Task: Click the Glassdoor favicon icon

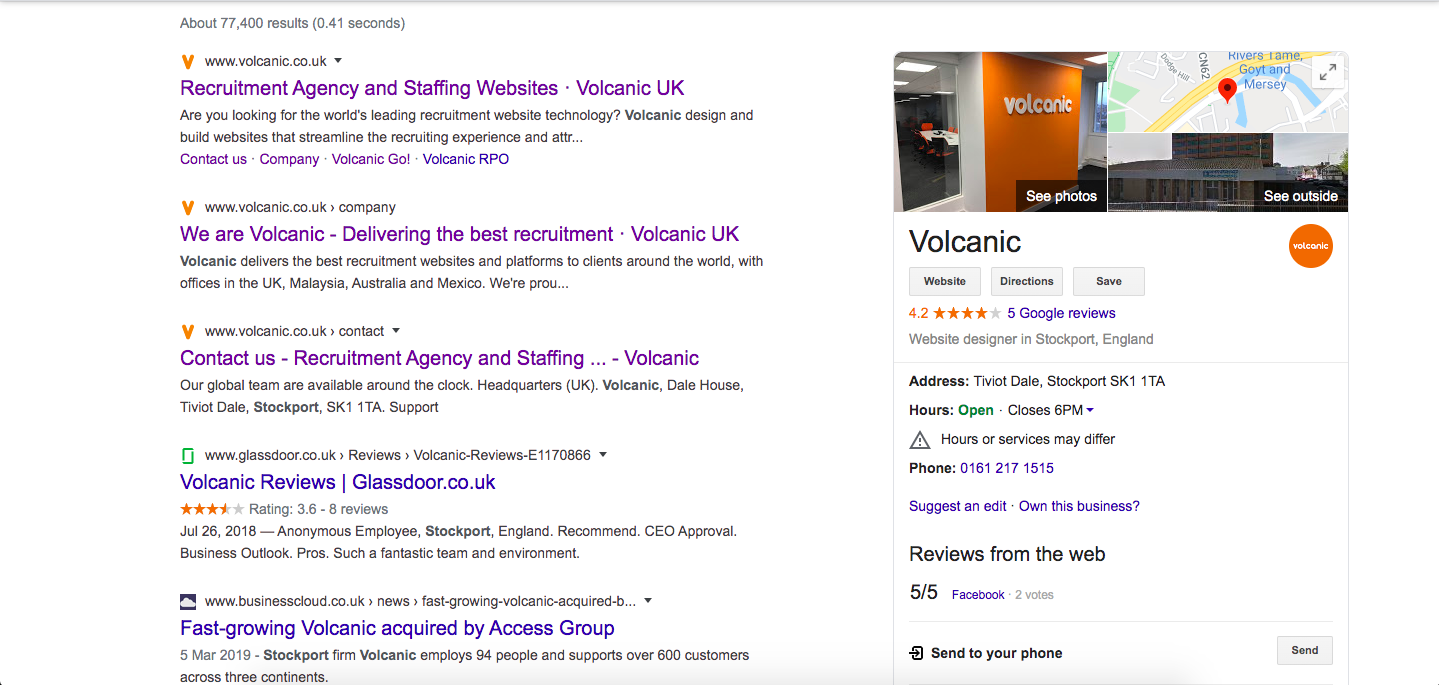Action: click(187, 455)
